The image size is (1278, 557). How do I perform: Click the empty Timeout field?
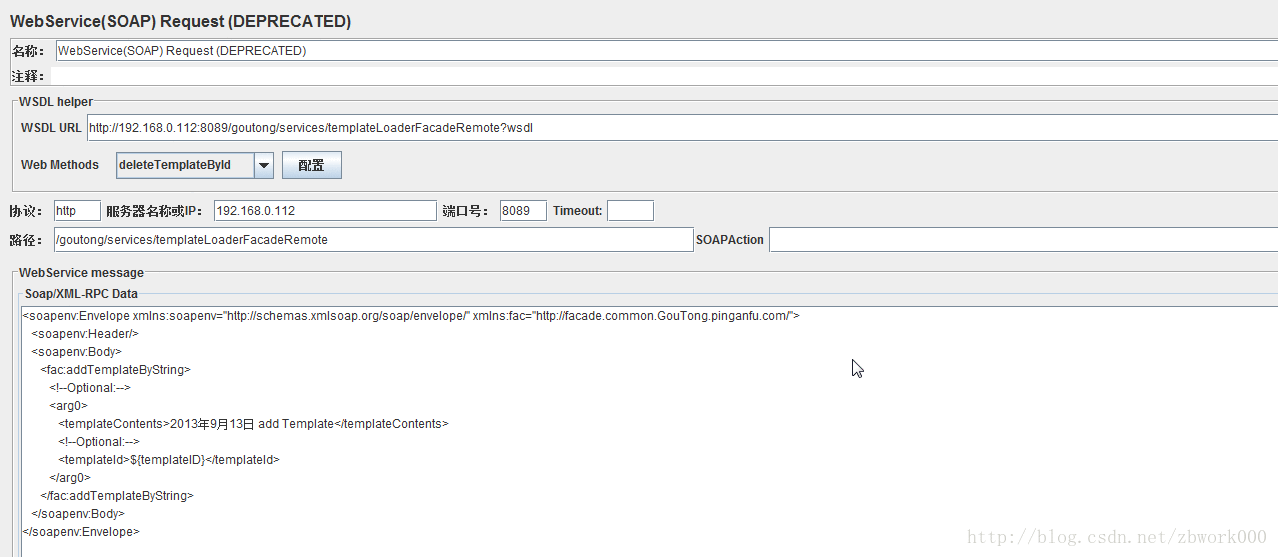coord(630,210)
